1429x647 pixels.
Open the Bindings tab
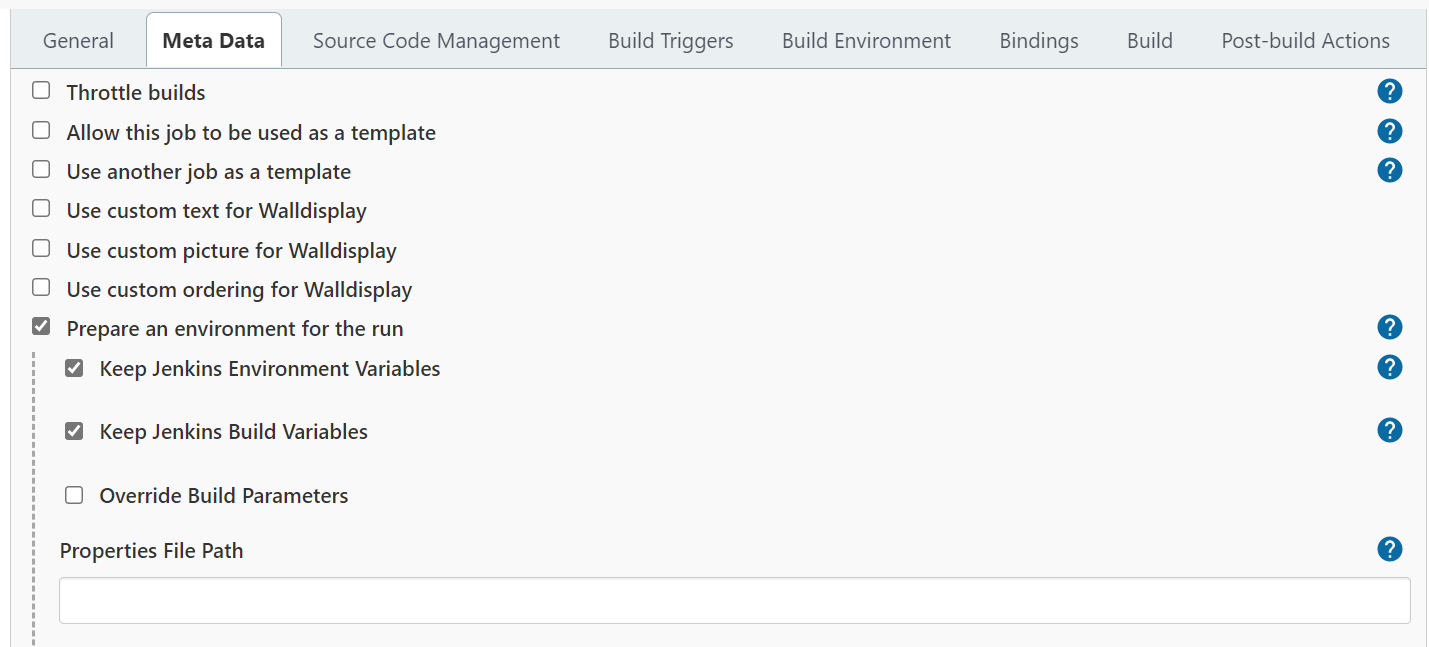point(1038,41)
